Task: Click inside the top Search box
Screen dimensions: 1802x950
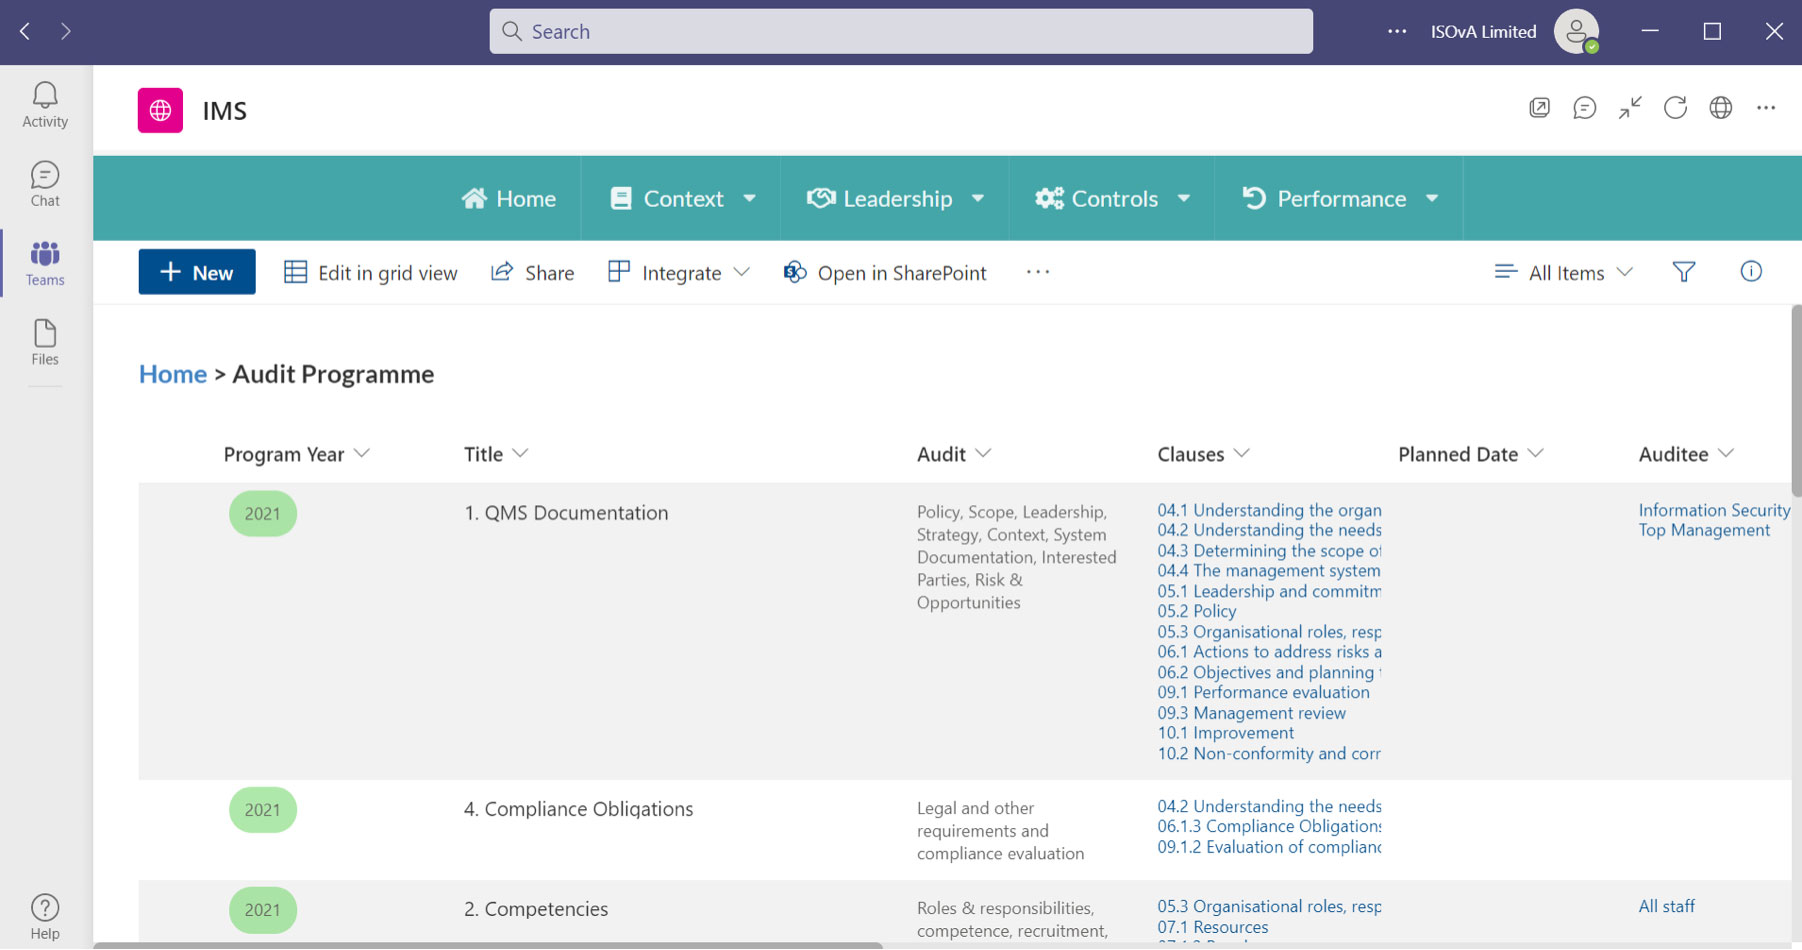Action: (899, 31)
